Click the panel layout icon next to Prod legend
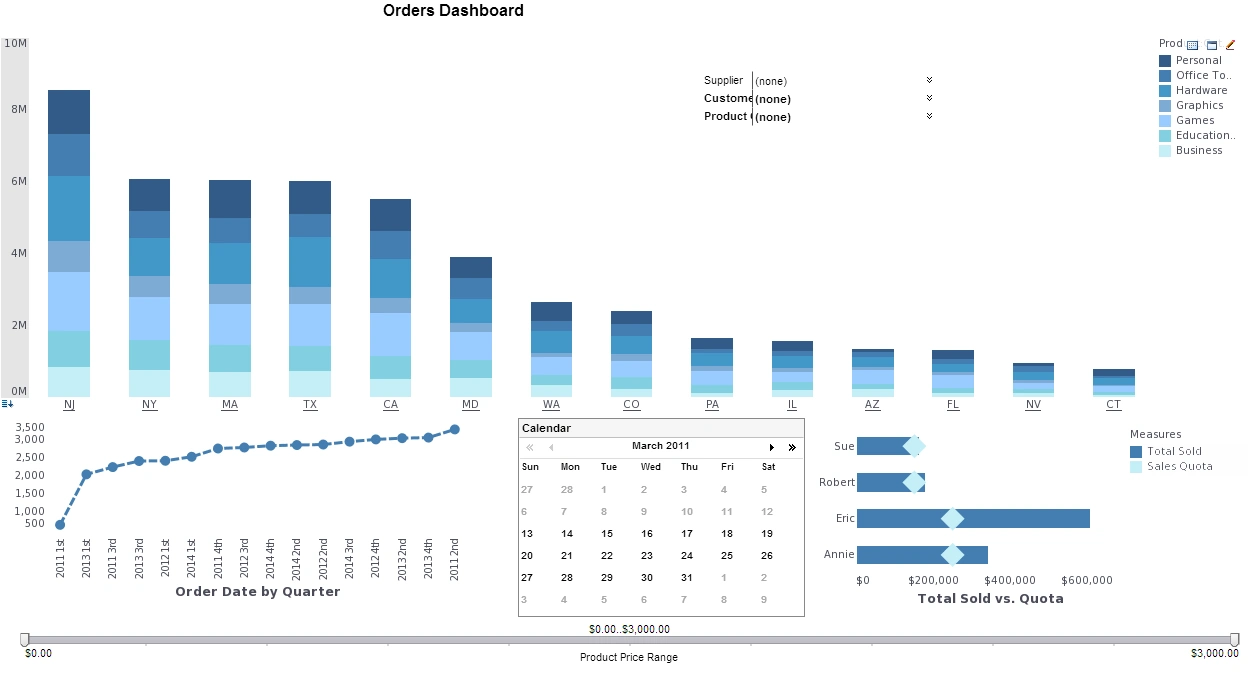 click(x=1212, y=43)
